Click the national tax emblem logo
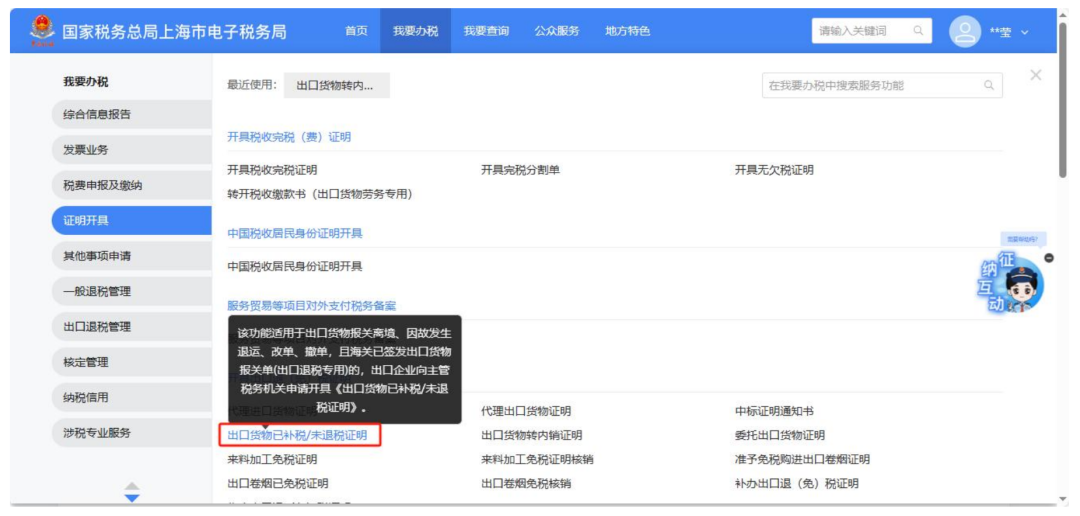 coord(43,30)
